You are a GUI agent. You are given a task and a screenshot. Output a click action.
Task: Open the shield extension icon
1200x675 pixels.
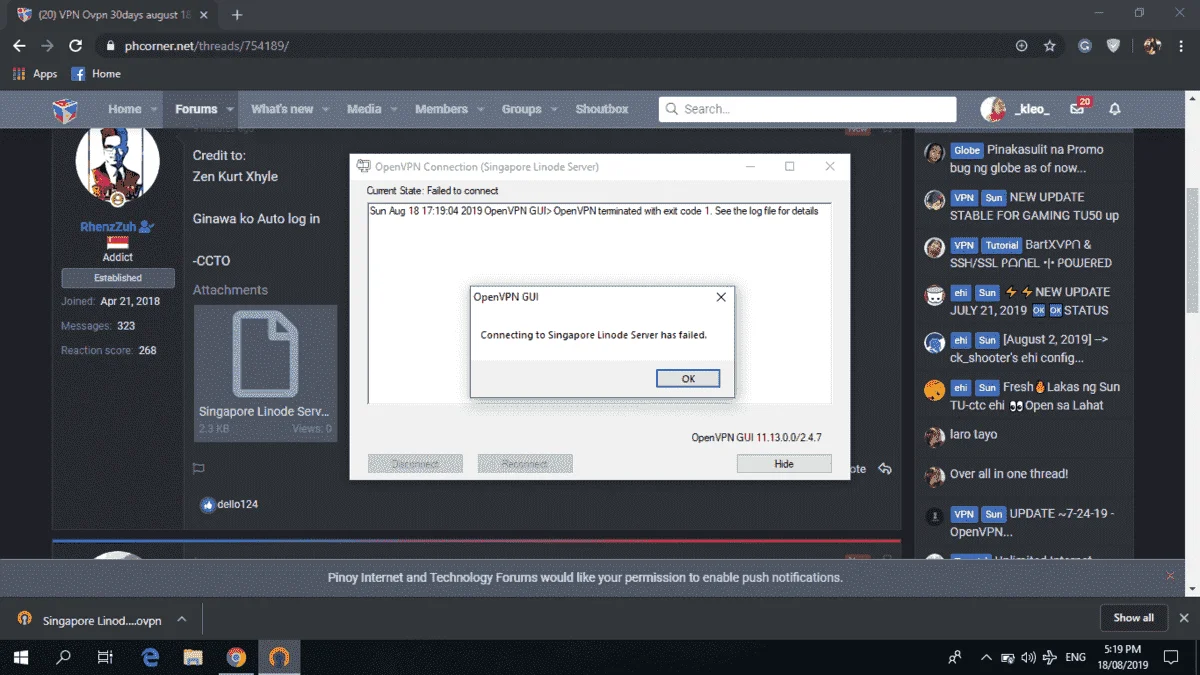coord(1113,46)
